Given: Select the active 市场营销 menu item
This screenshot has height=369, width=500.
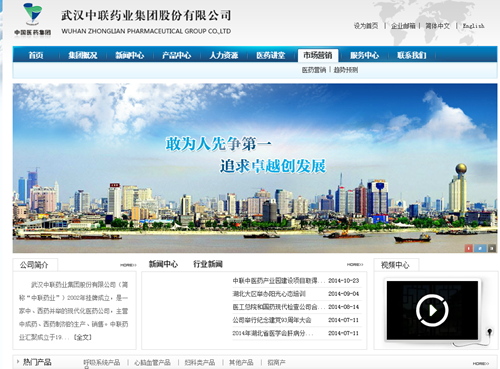Looking at the screenshot, I should point(318,55).
